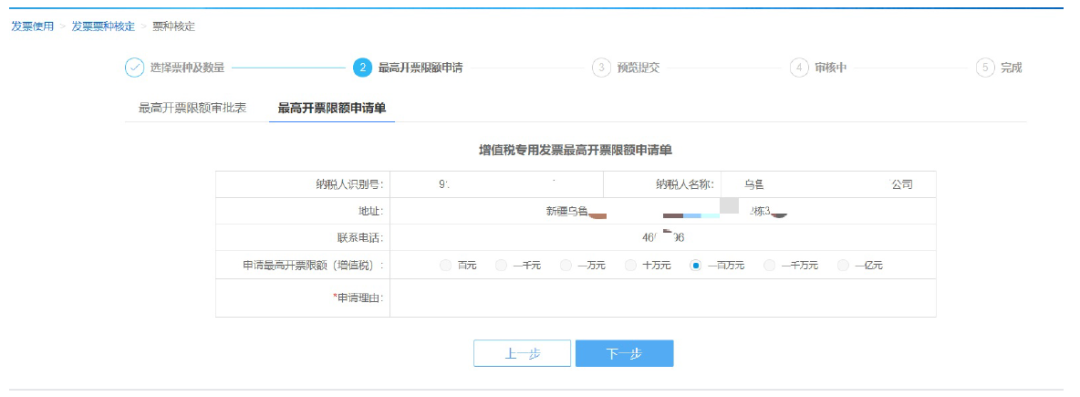
Task: Pick the 十万元 invoice limit
Action: pos(630,265)
